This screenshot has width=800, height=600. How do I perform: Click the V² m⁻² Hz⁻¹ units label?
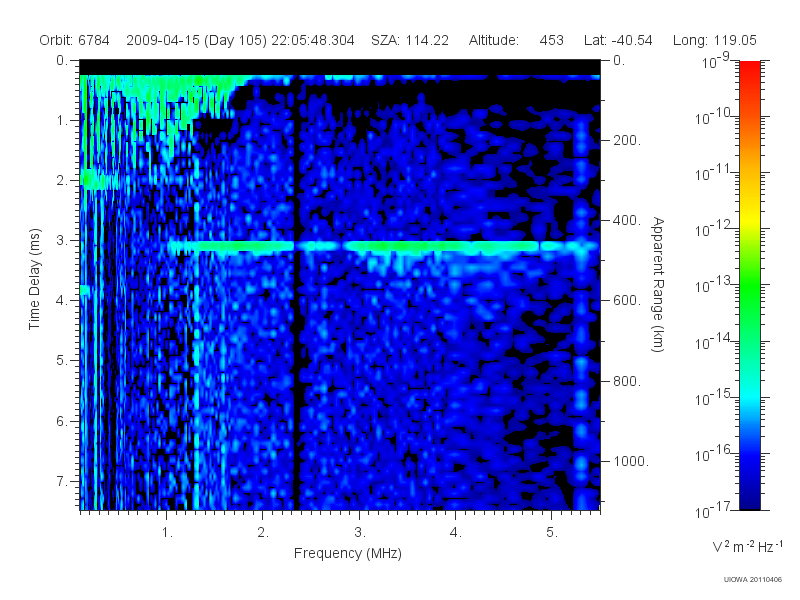[x=747, y=546]
